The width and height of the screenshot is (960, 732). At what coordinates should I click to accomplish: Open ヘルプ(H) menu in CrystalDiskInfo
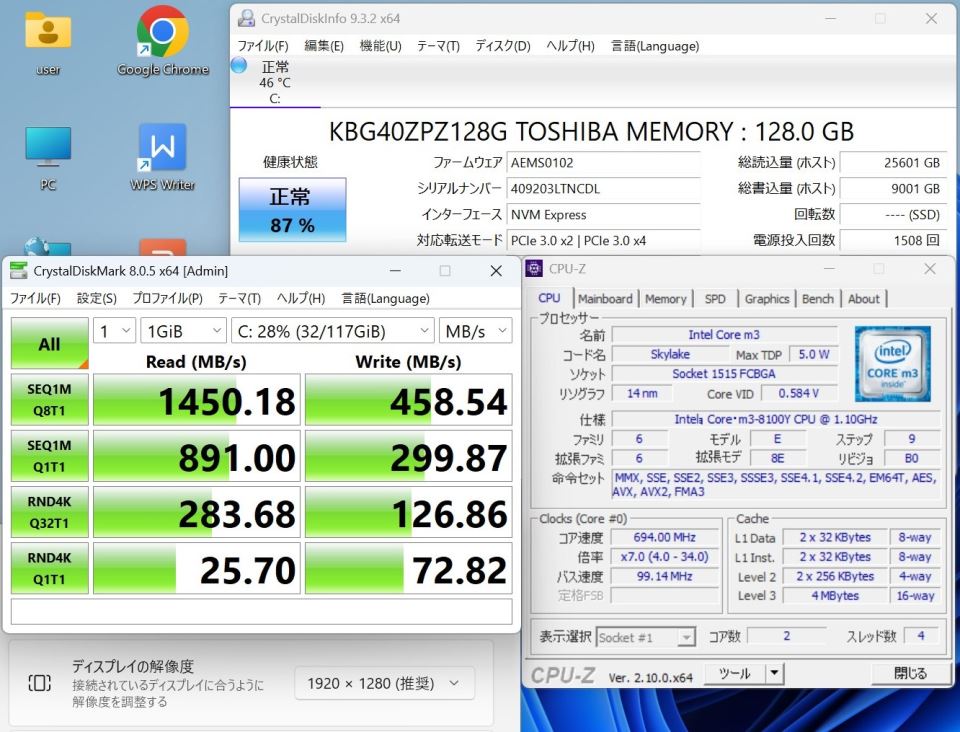570,46
